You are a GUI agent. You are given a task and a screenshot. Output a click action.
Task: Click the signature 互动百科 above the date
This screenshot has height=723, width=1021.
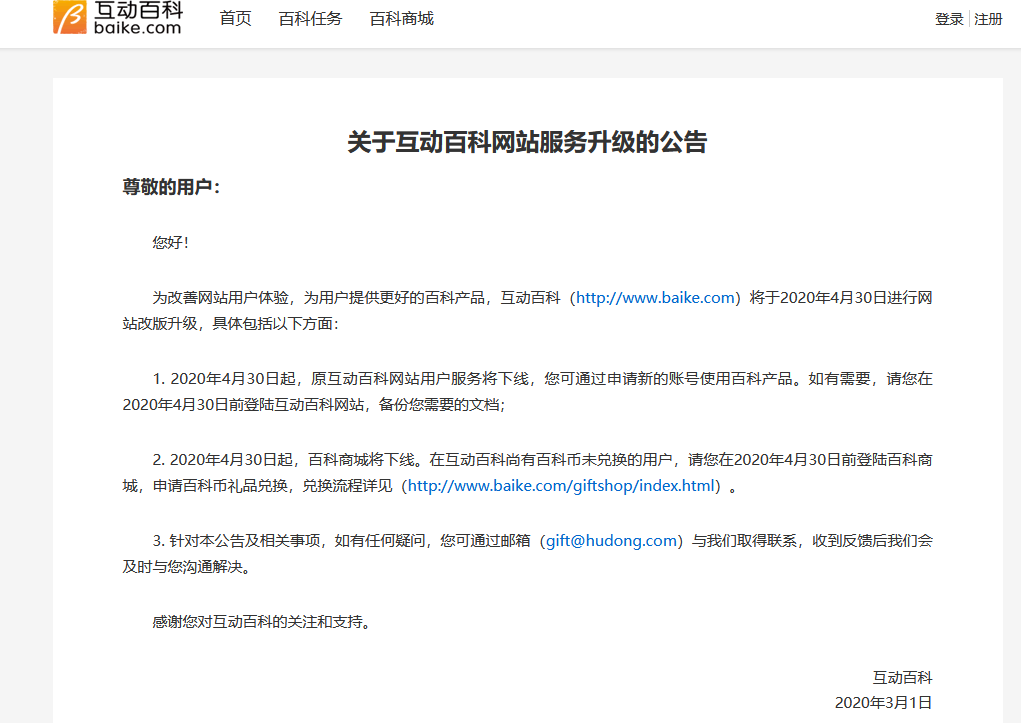coord(902,678)
